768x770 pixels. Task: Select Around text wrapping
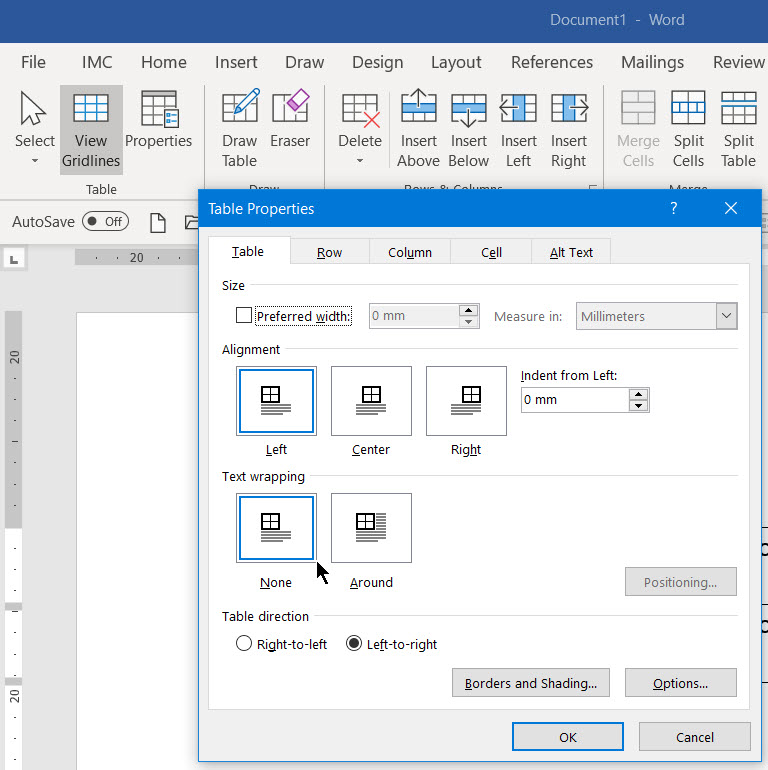[x=371, y=528]
